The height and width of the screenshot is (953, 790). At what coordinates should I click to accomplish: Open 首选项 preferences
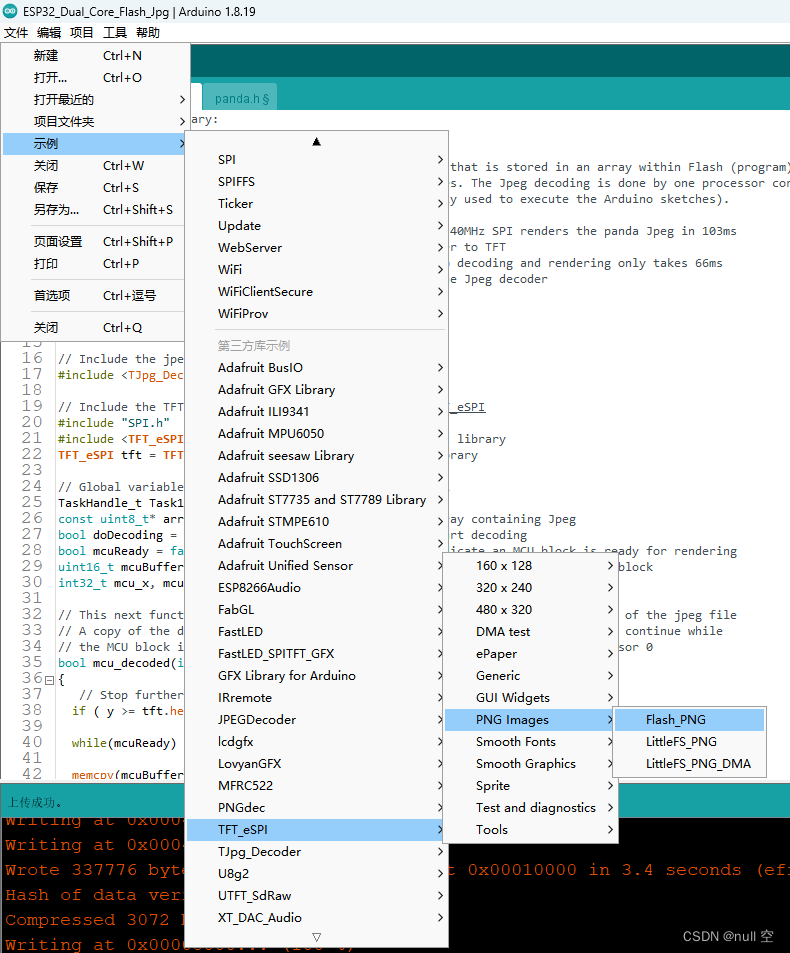[94, 296]
